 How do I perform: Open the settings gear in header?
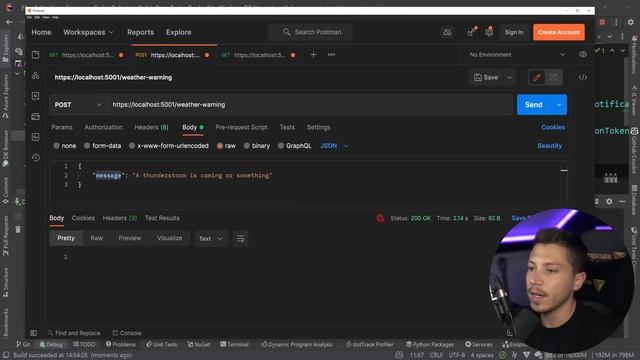[489, 32]
